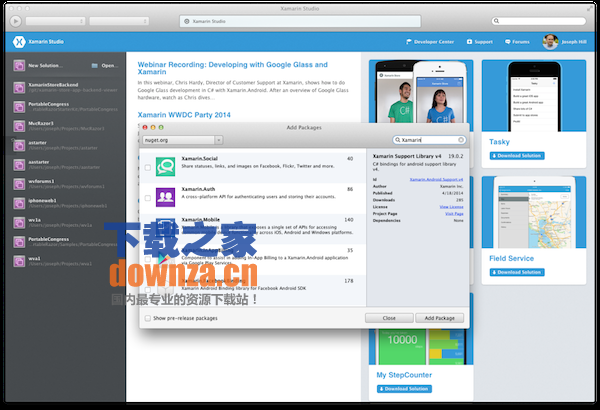Click the magnifier icon in Add Packages search
Image resolution: width=600 pixels, height=410 pixels.
pyautogui.click(x=398, y=140)
